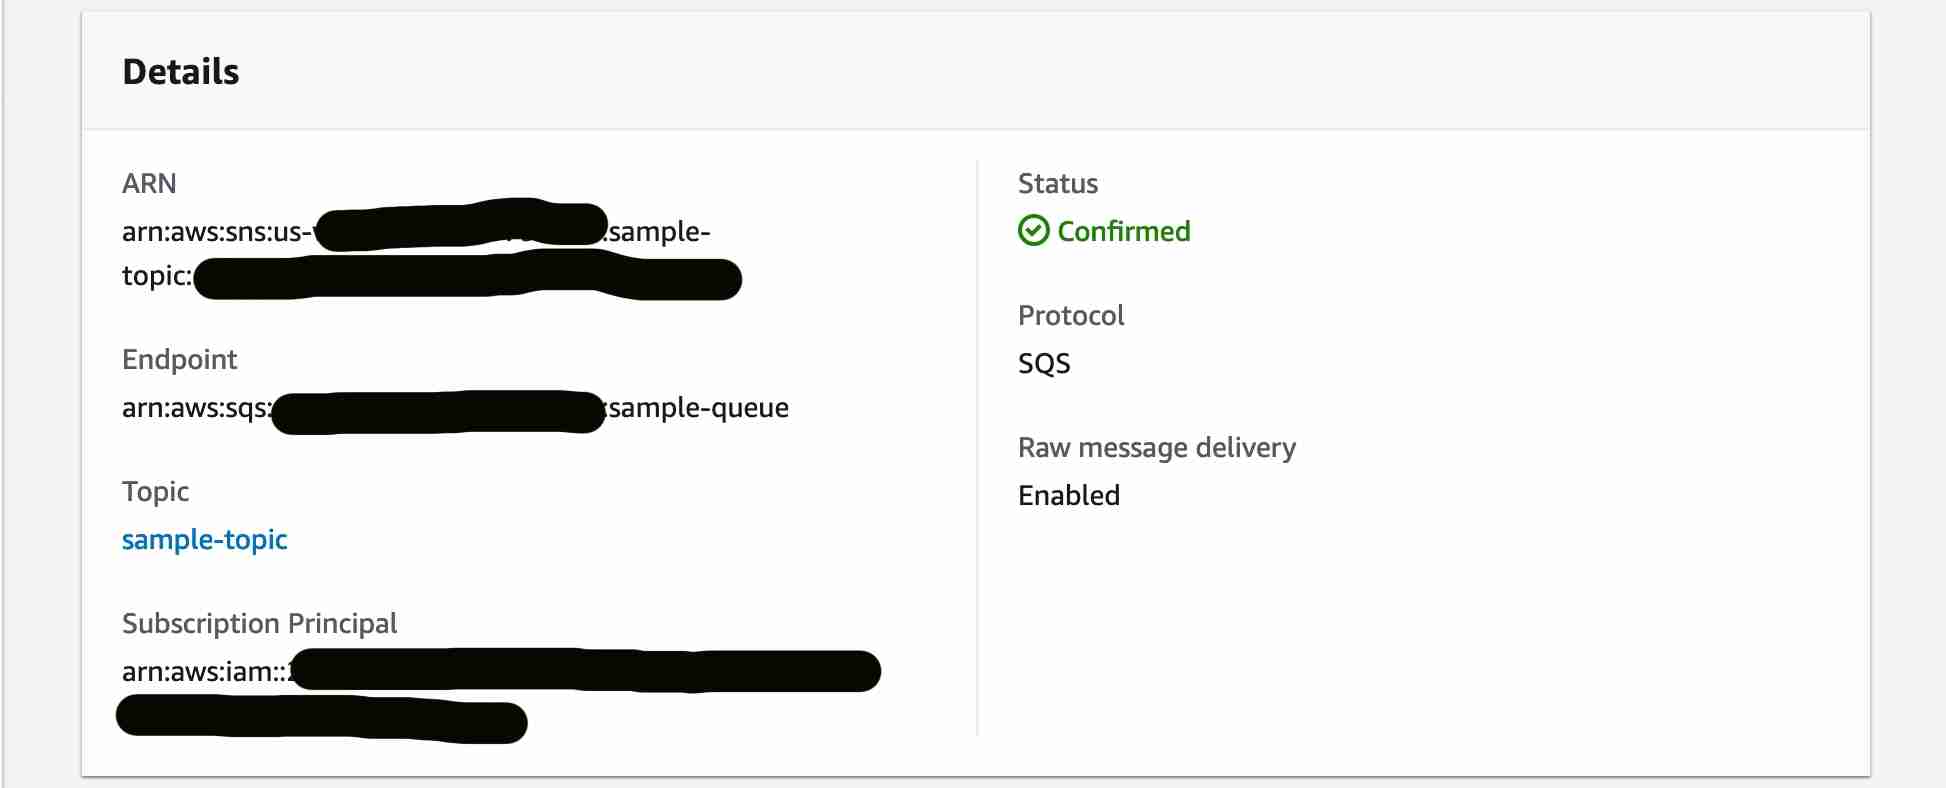
Task: Click the Raw message delivery label
Action: tap(1156, 447)
